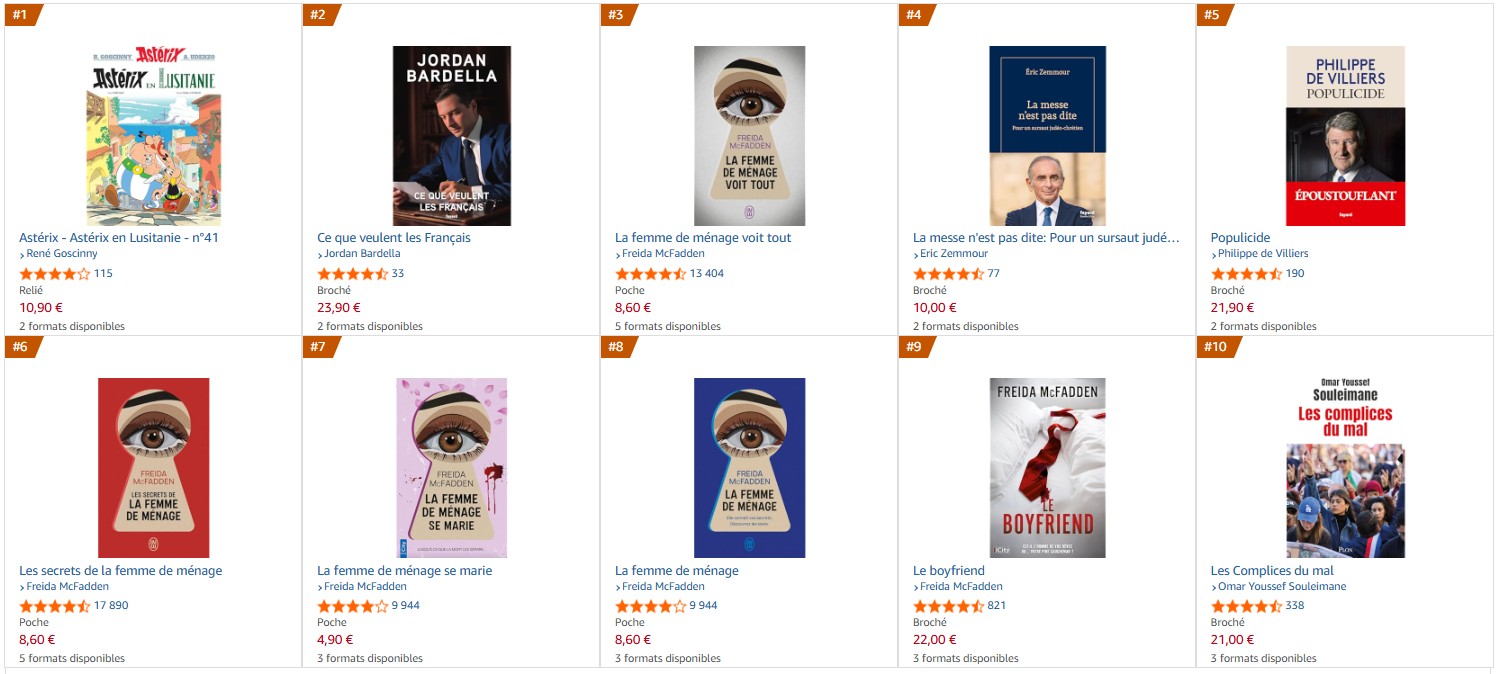Click the #10 rank badge
This screenshot has height=674, width=1500.
click(1219, 347)
